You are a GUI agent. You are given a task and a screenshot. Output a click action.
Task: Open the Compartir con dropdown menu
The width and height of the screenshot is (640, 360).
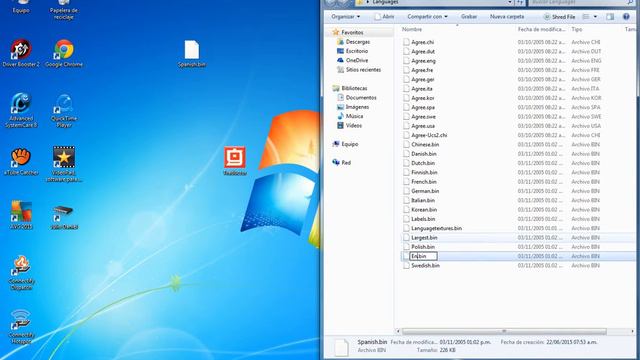(427, 17)
